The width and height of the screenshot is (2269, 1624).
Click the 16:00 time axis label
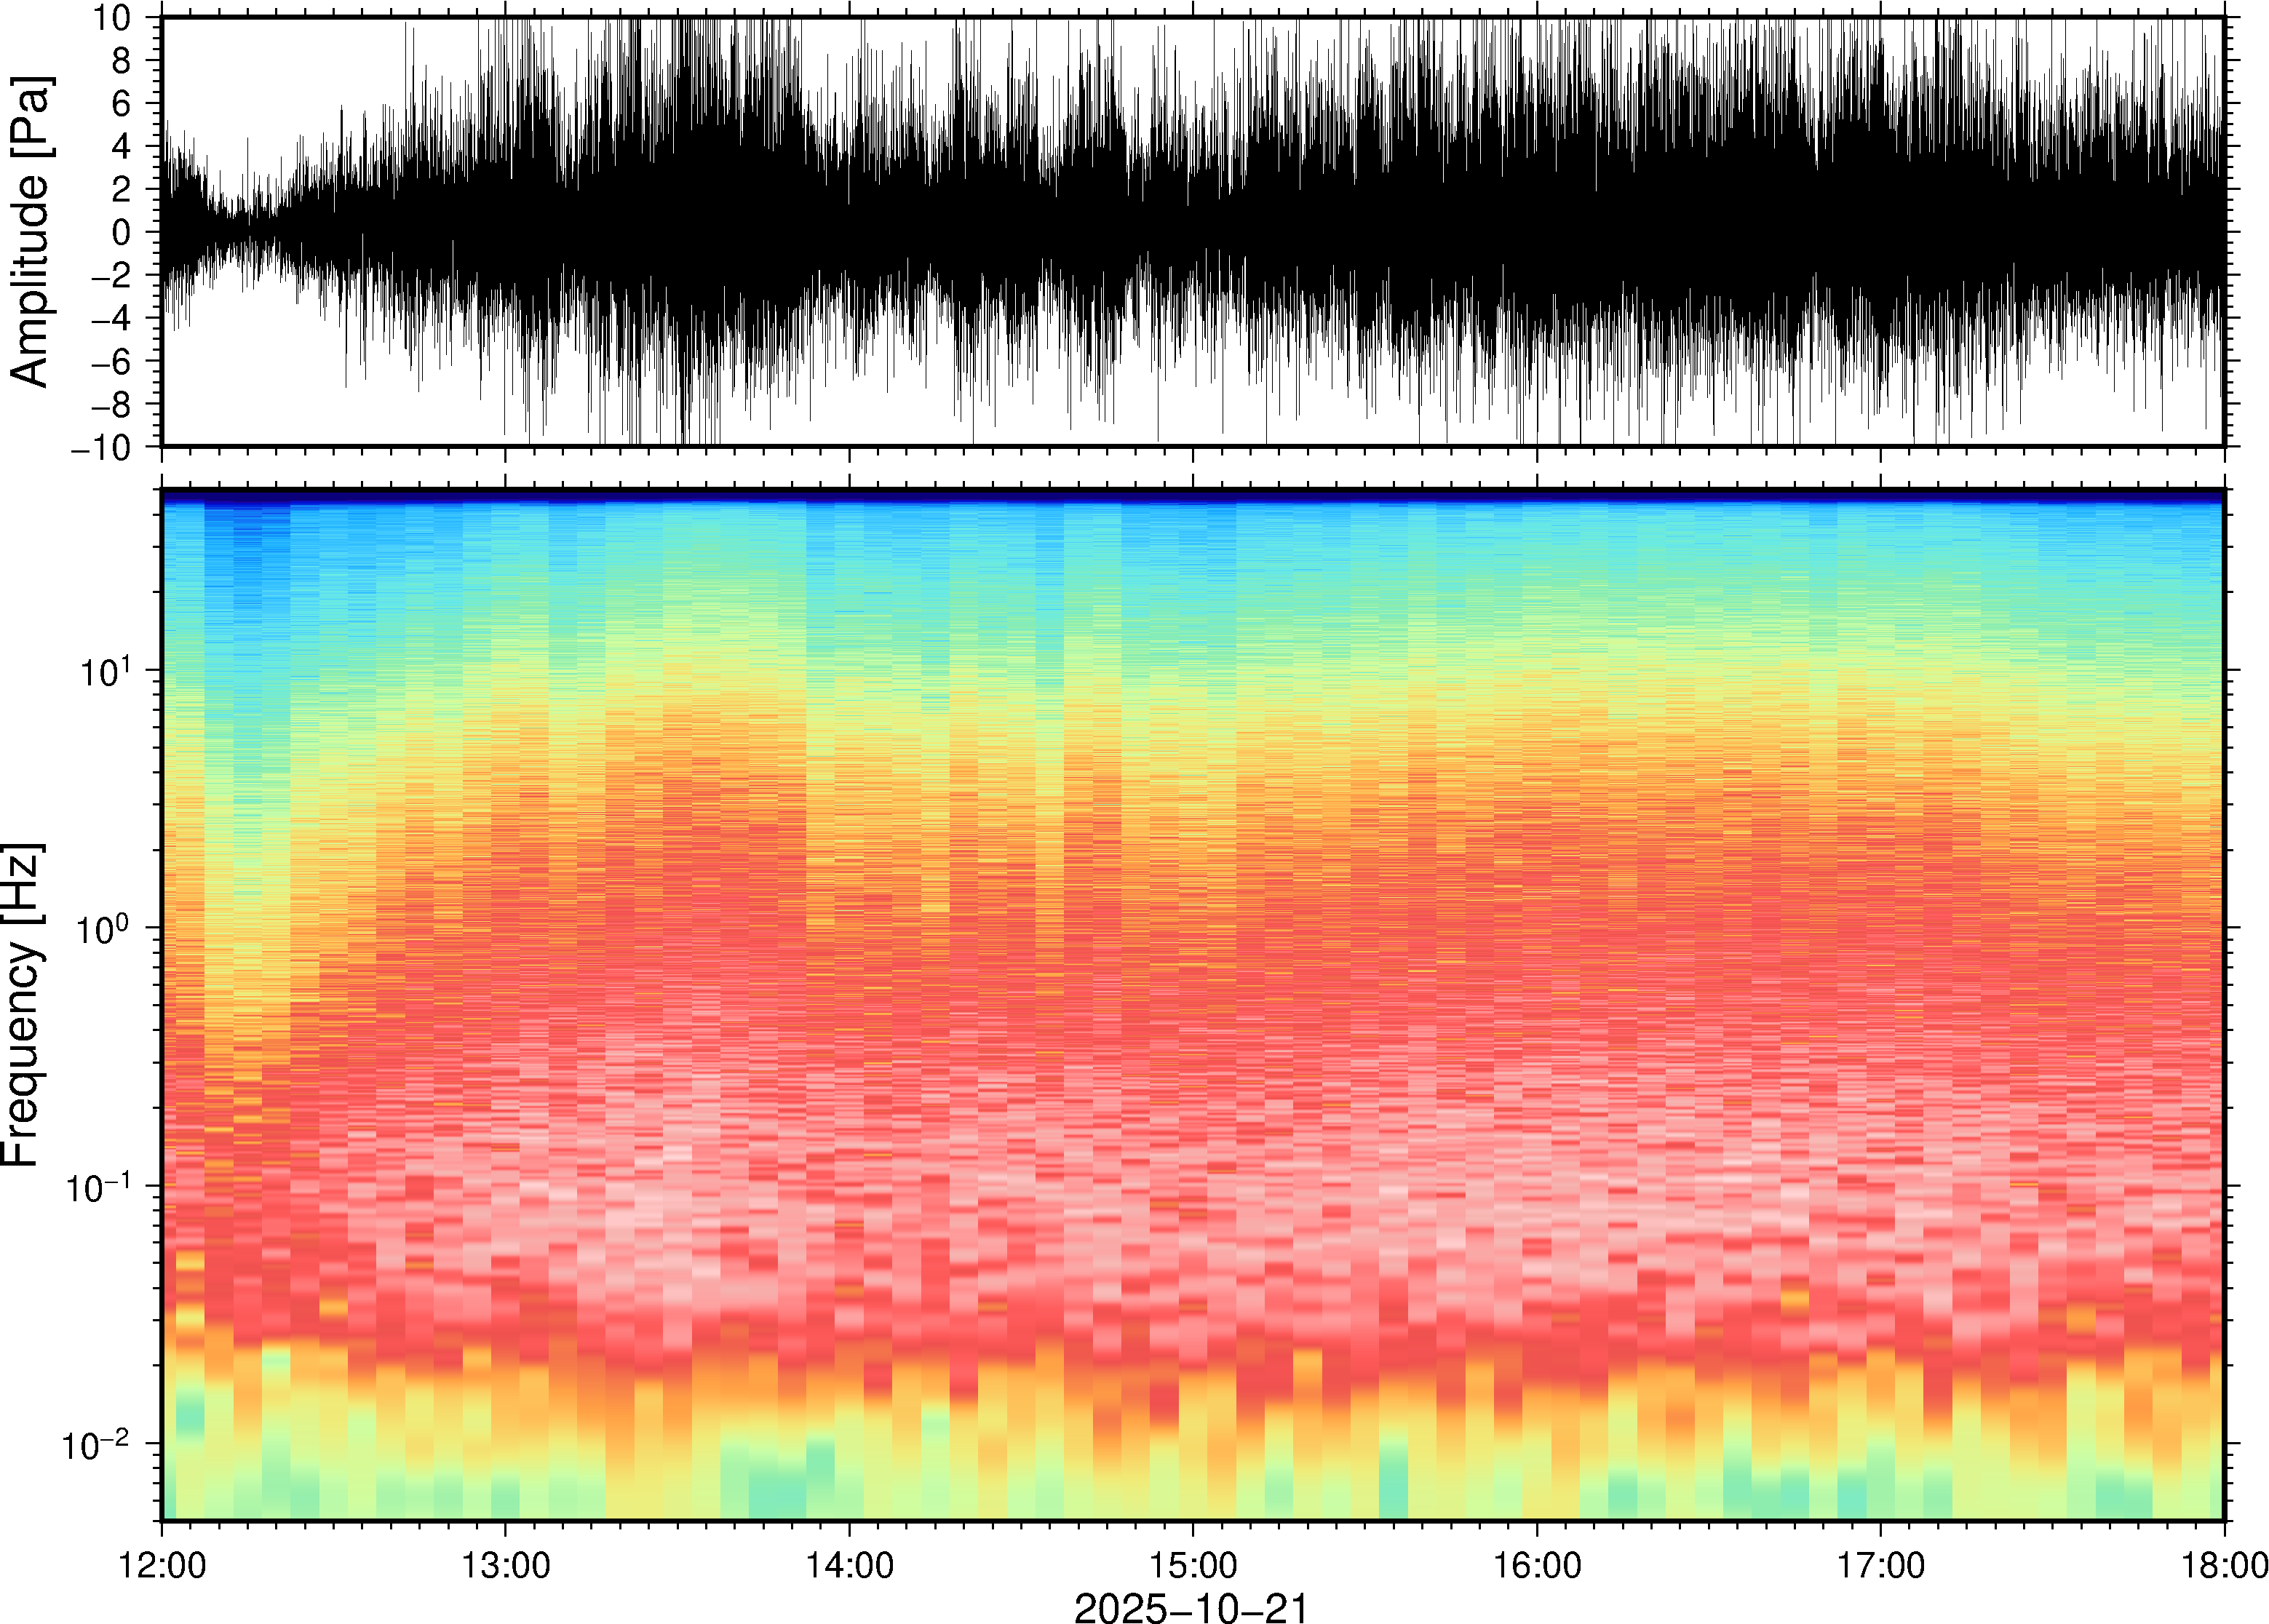[1537, 1565]
